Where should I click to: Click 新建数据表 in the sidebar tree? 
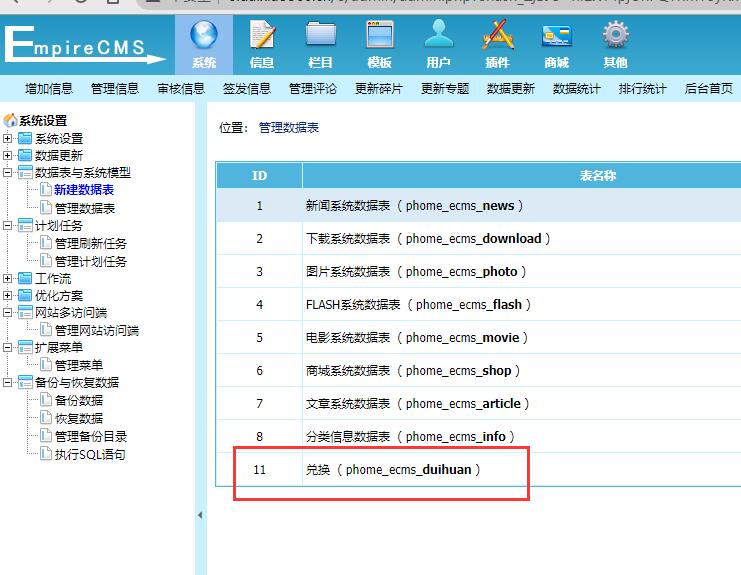[x=84, y=190]
